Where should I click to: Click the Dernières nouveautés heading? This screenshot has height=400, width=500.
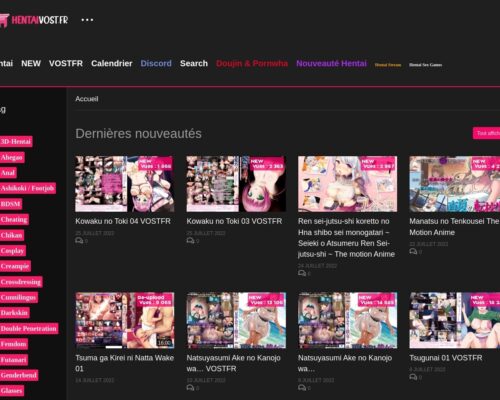point(138,133)
